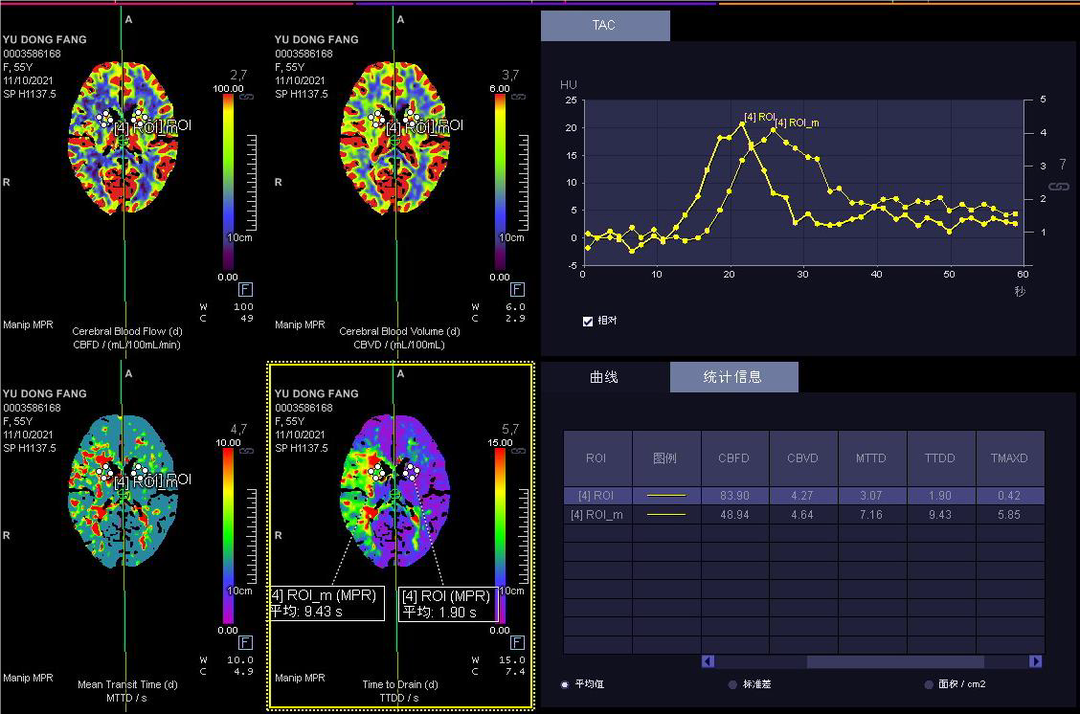This screenshot has width=1080, height=714.
Task: Click the link icon beside Time to Drain colorbar
Action: click(x=519, y=451)
